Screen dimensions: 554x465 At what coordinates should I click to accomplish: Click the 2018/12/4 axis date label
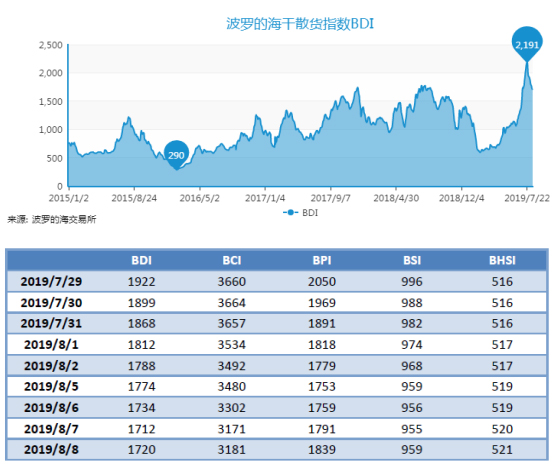461,198
